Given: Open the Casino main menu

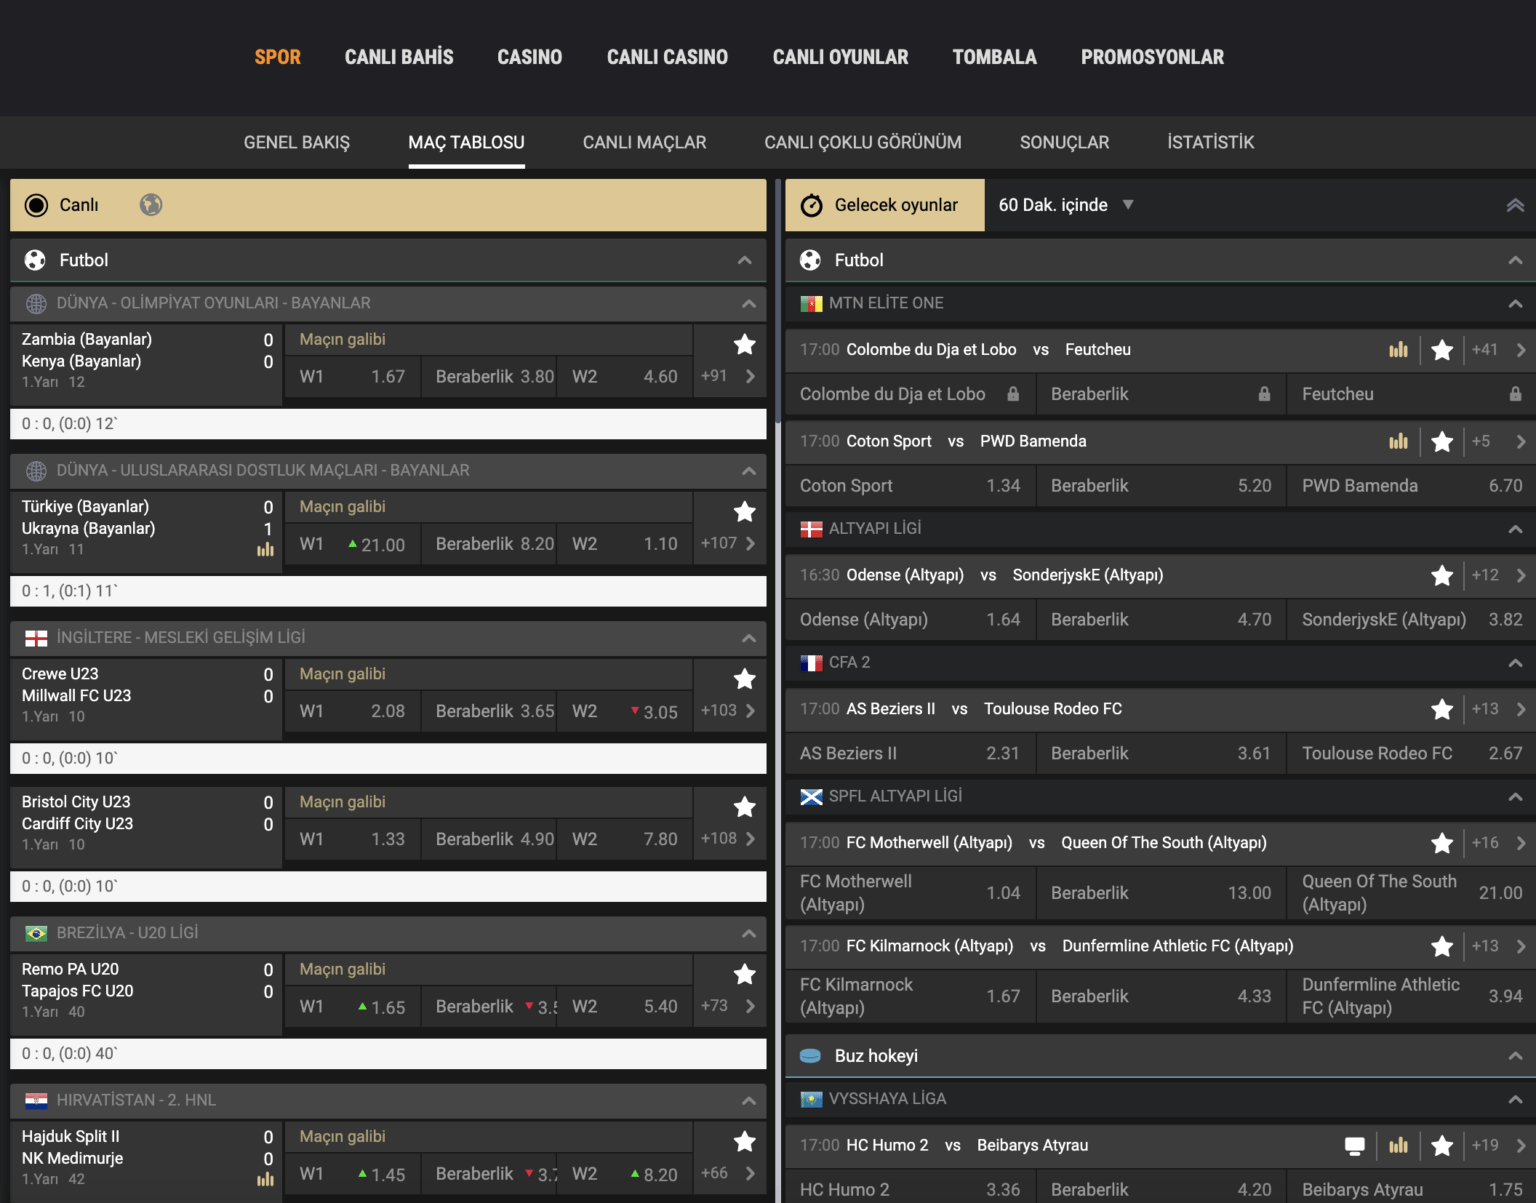Looking at the screenshot, I should pyautogui.click(x=530, y=57).
